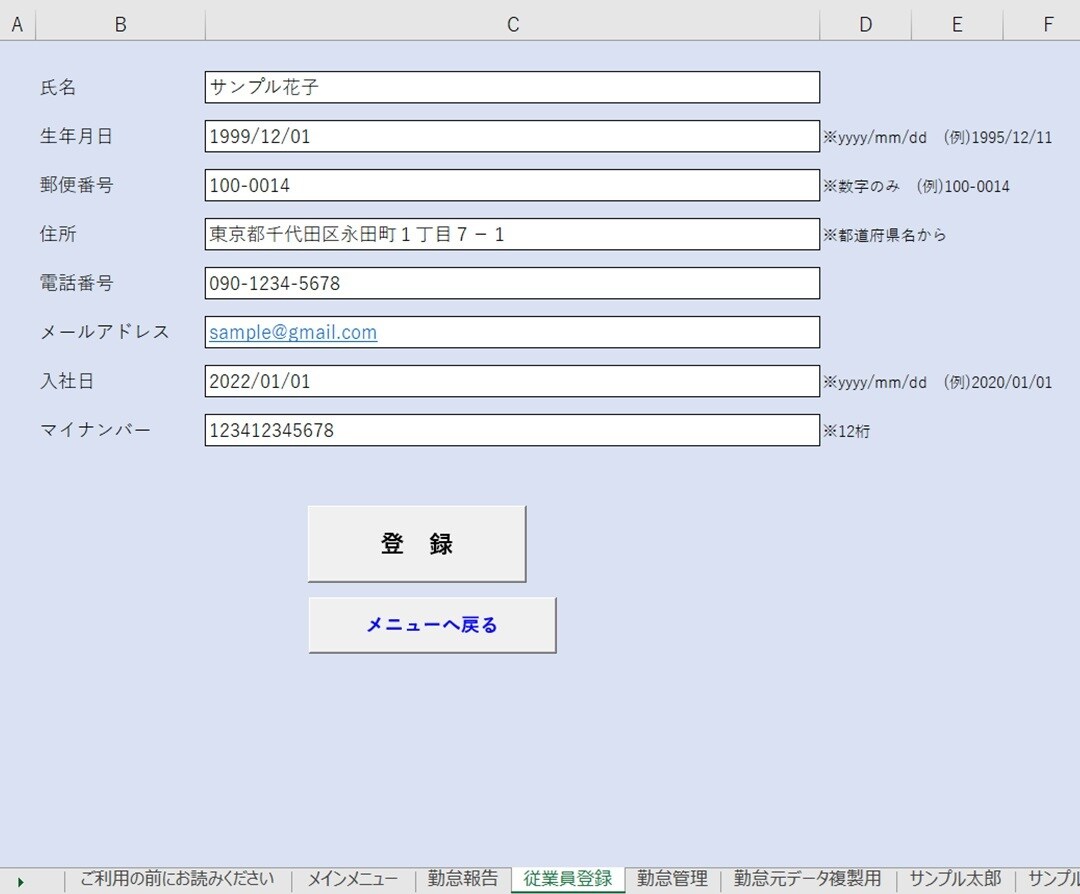1080x894 pixels.
Task: Click the ※数字のみ (例)100-0014 hint
Action: coord(916,187)
